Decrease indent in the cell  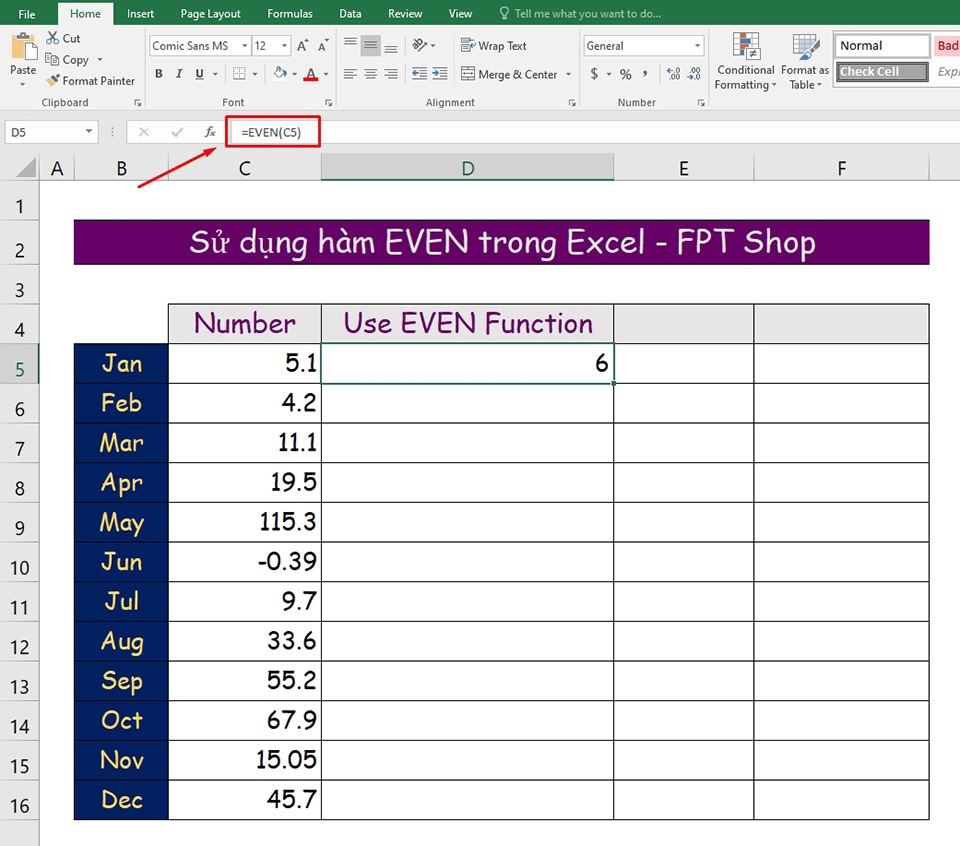coord(419,74)
